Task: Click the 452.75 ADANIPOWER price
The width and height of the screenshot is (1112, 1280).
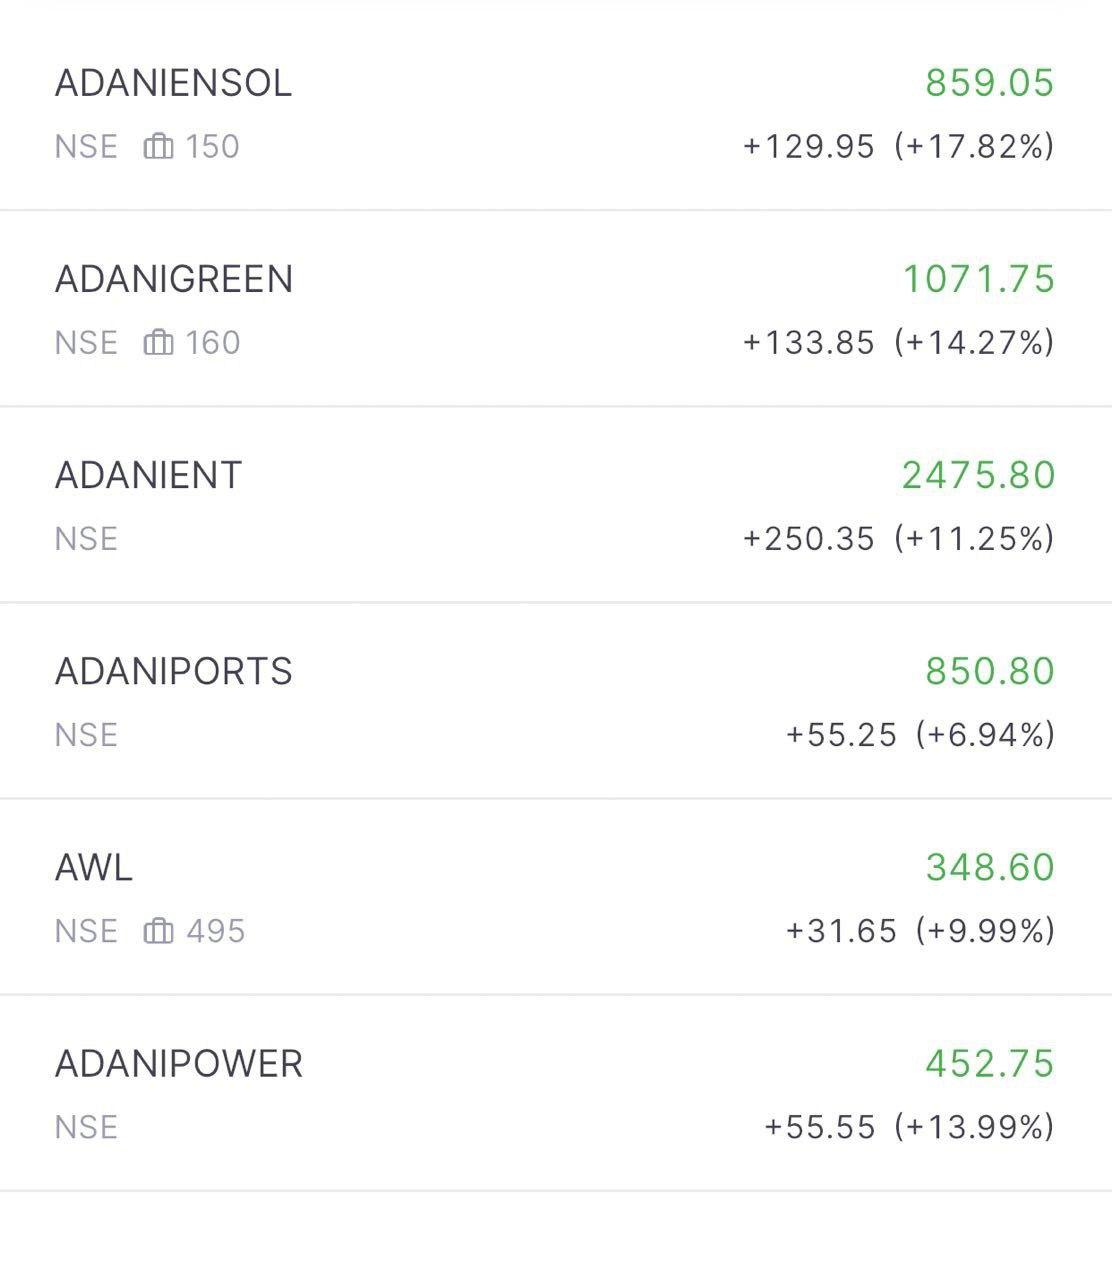Action: [990, 1063]
